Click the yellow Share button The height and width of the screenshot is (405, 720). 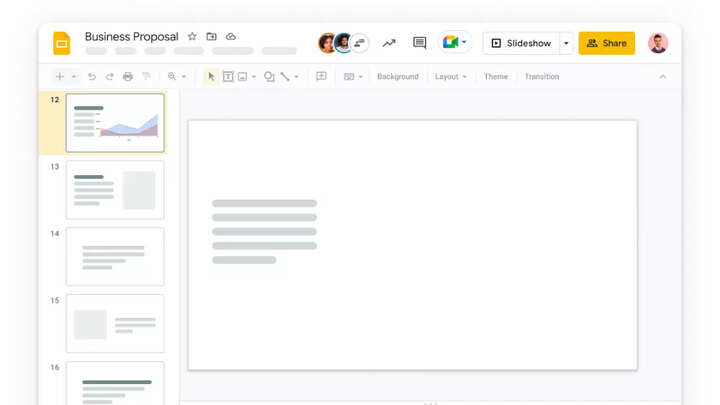click(x=606, y=43)
